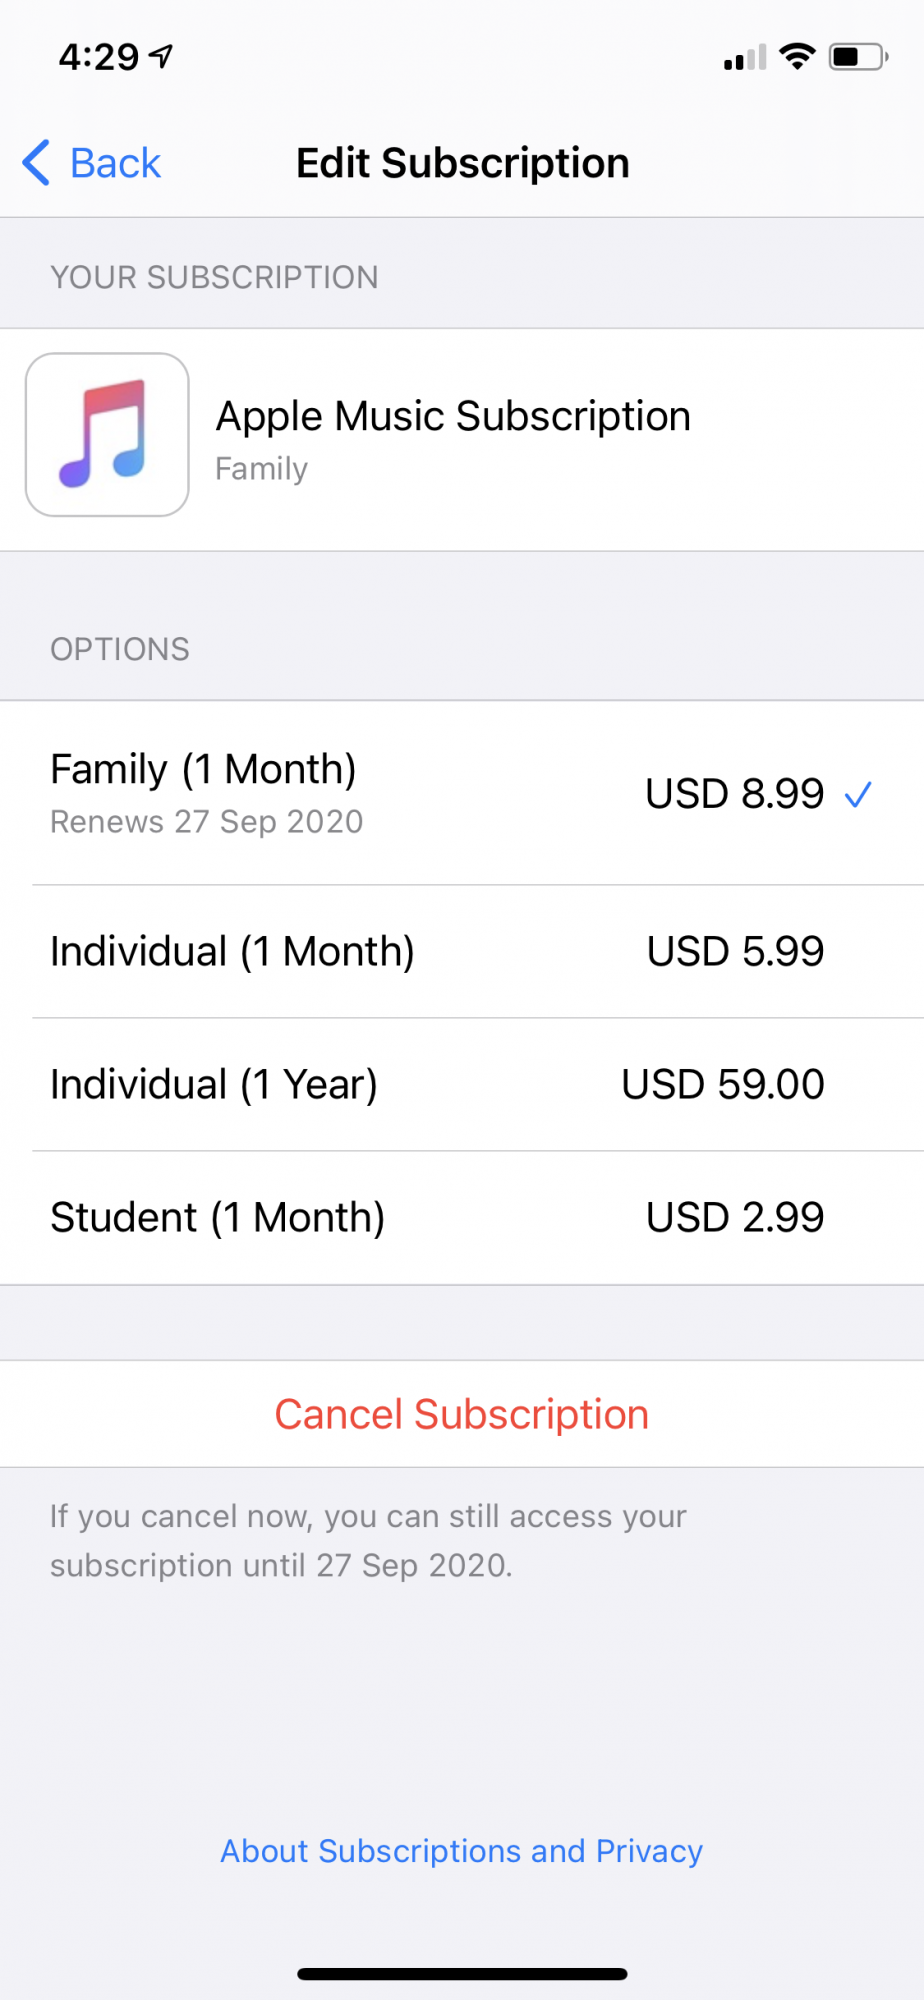Open About Subscriptions and Privacy link
This screenshot has height=2000, width=924.
pos(462,1851)
